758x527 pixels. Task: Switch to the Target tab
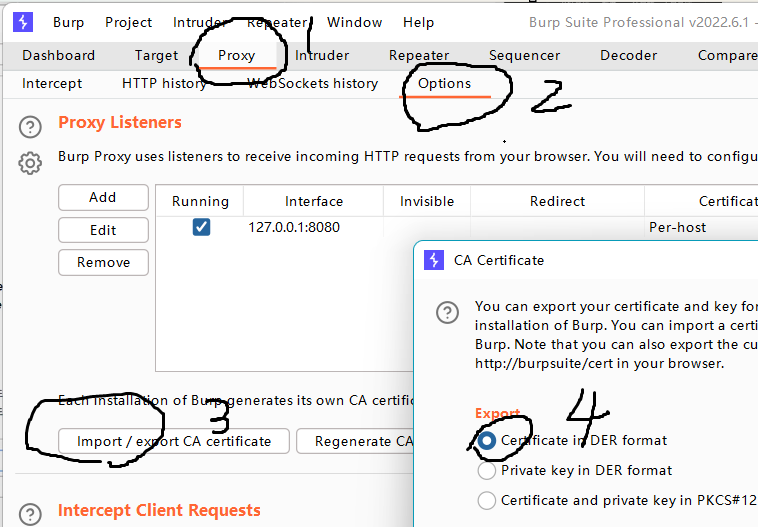[156, 55]
